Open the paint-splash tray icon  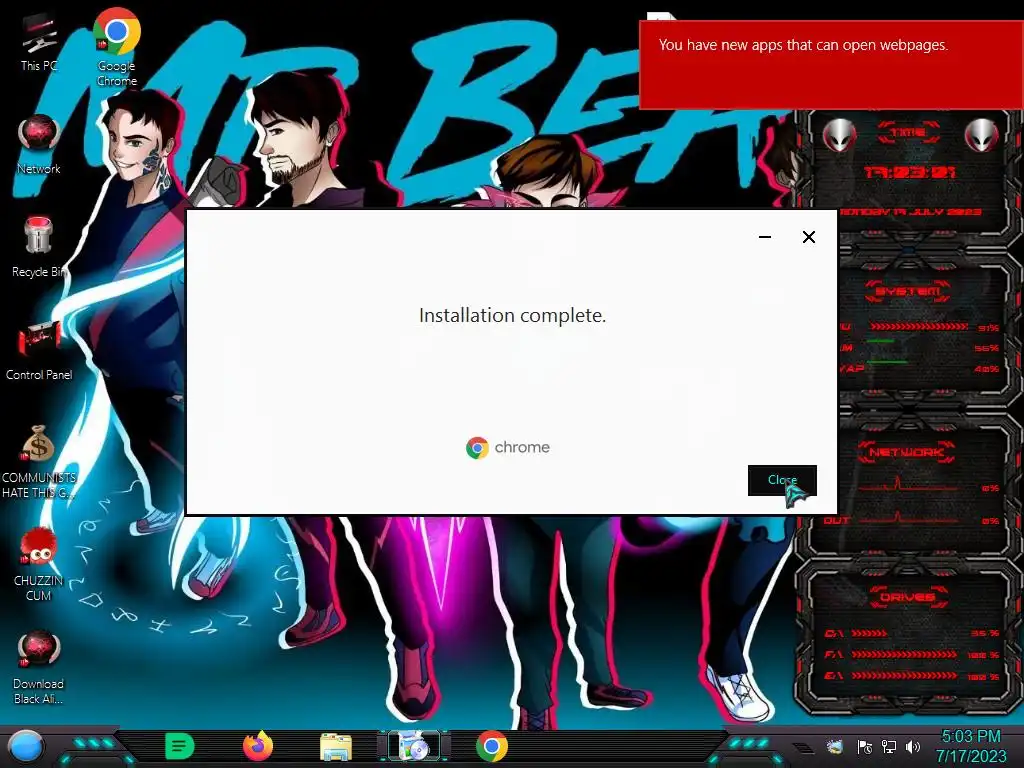tap(834, 747)
